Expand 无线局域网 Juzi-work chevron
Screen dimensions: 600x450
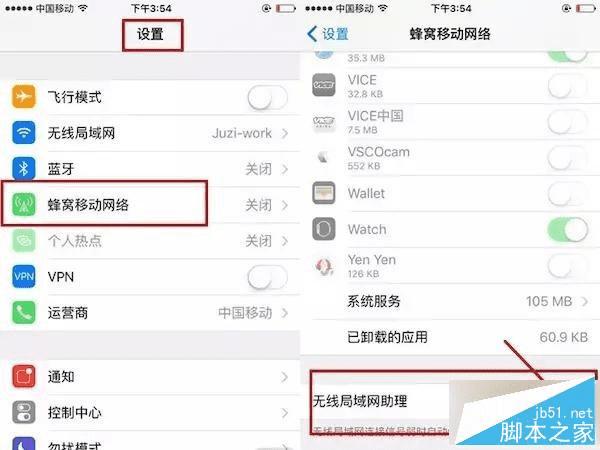tap(285, 133)
